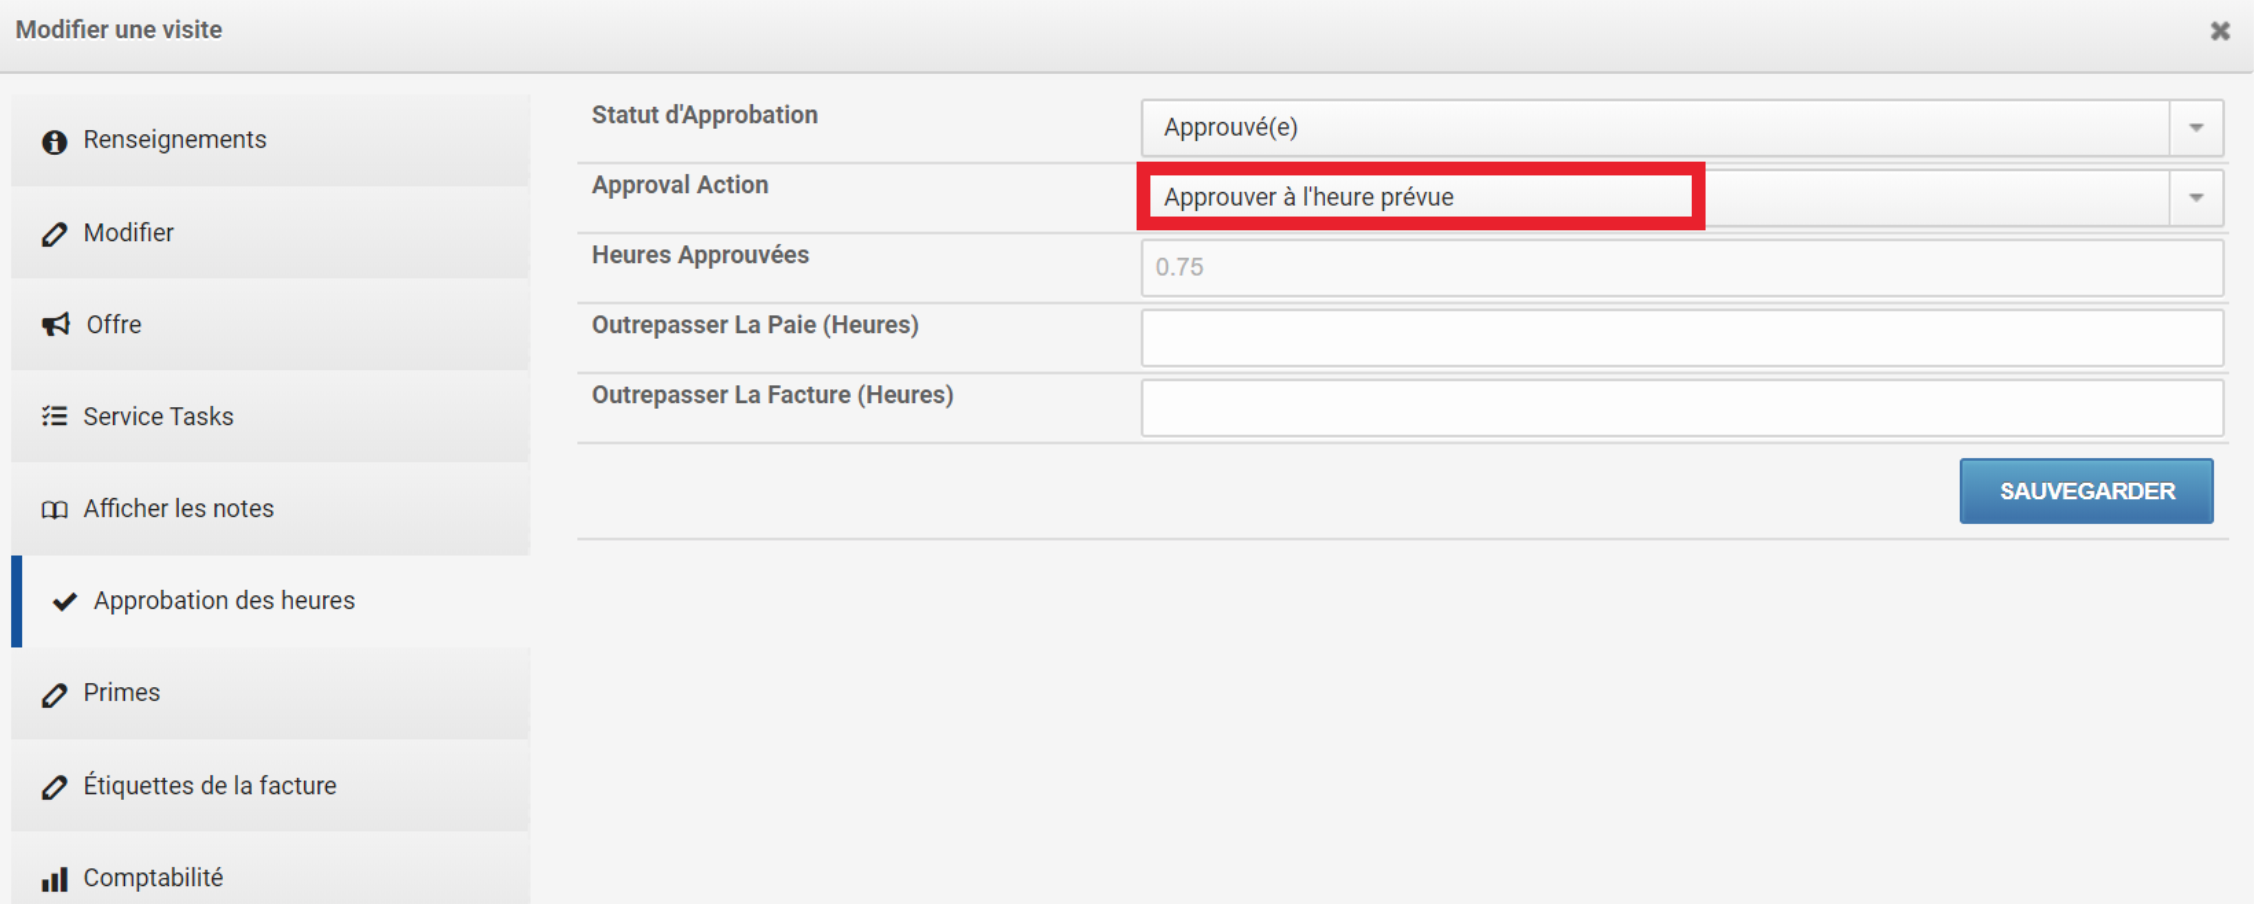Click the Renseignements info icon
The image size is (2254, 904).
pyautogui.click(x=54, y=141)
